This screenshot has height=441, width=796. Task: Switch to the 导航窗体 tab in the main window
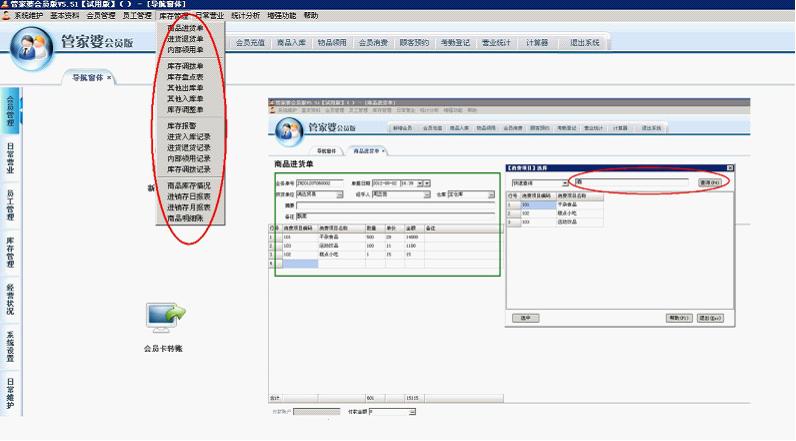click(87, 78)
